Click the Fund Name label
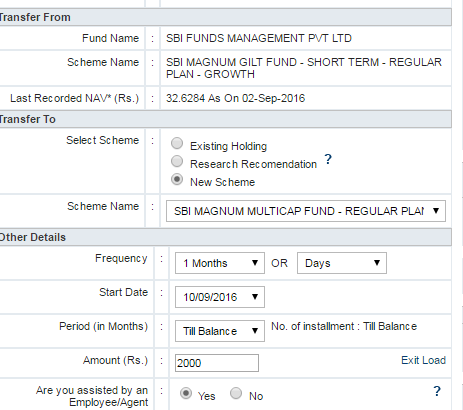Viewport: 463px width, 410px height. point(110,38)
